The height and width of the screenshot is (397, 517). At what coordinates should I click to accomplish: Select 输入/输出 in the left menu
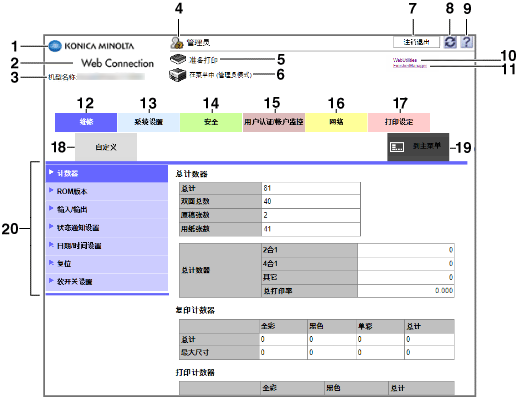pos(107,209)
